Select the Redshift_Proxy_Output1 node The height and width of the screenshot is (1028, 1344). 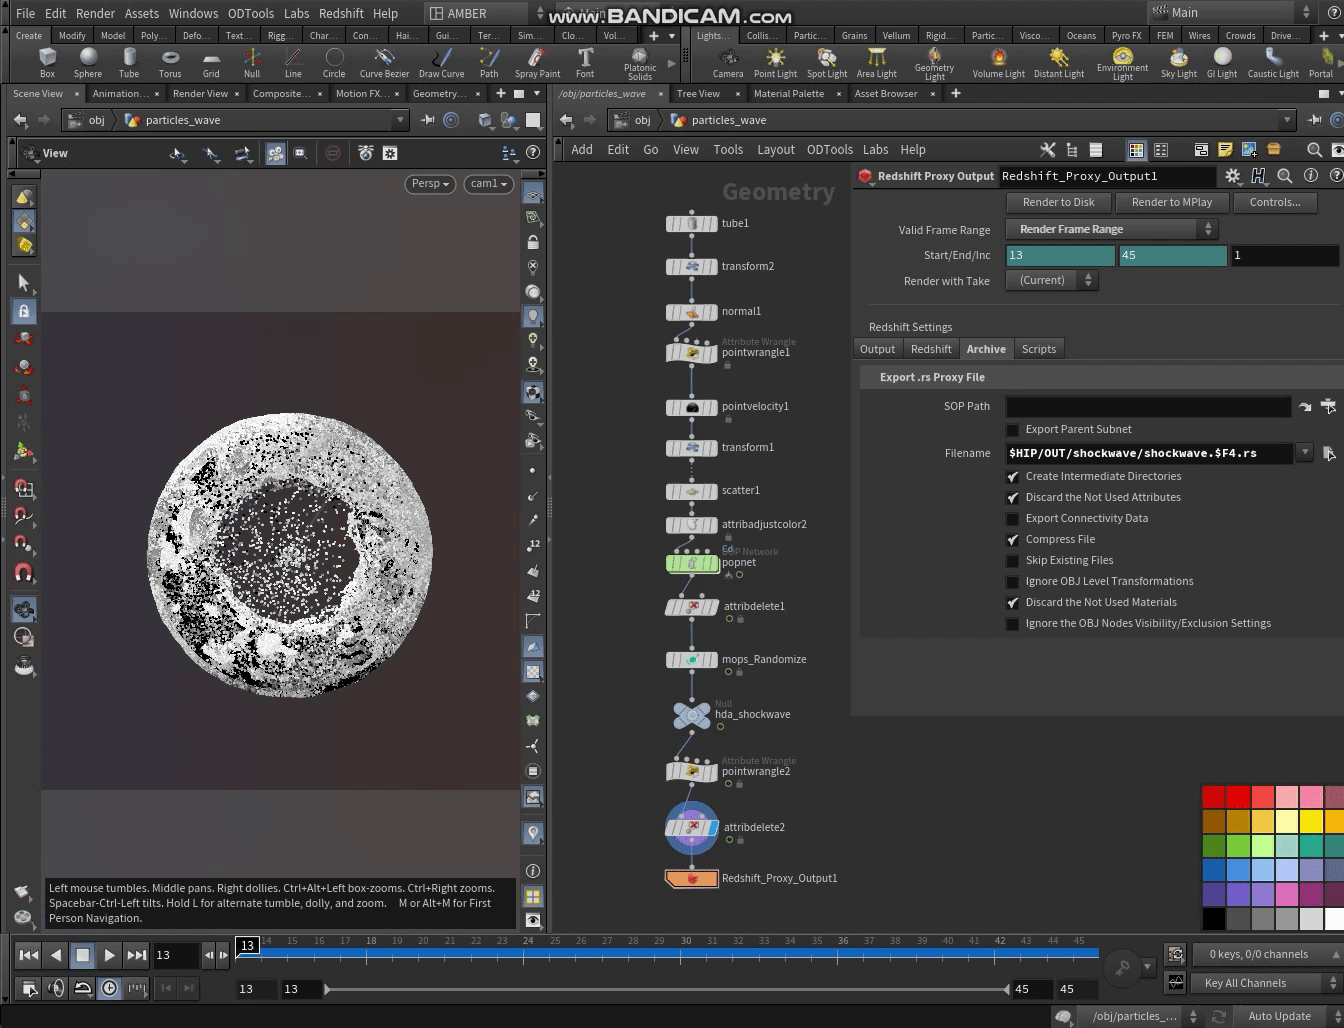692,879
